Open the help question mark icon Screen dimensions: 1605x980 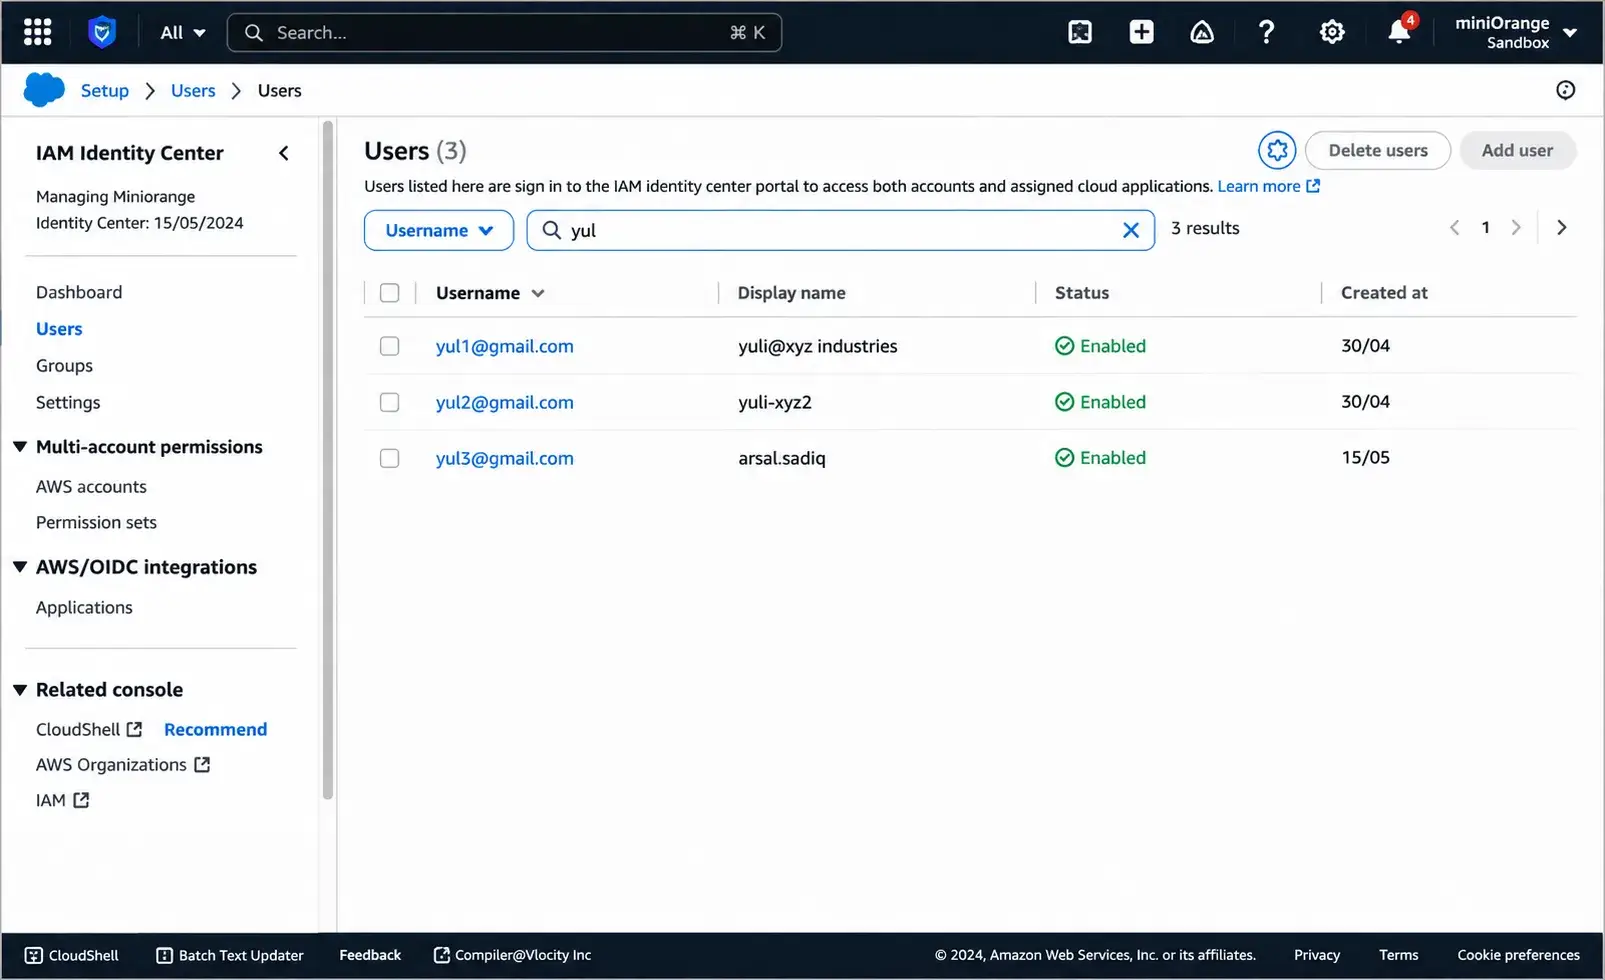click(x=1266, y=32)
